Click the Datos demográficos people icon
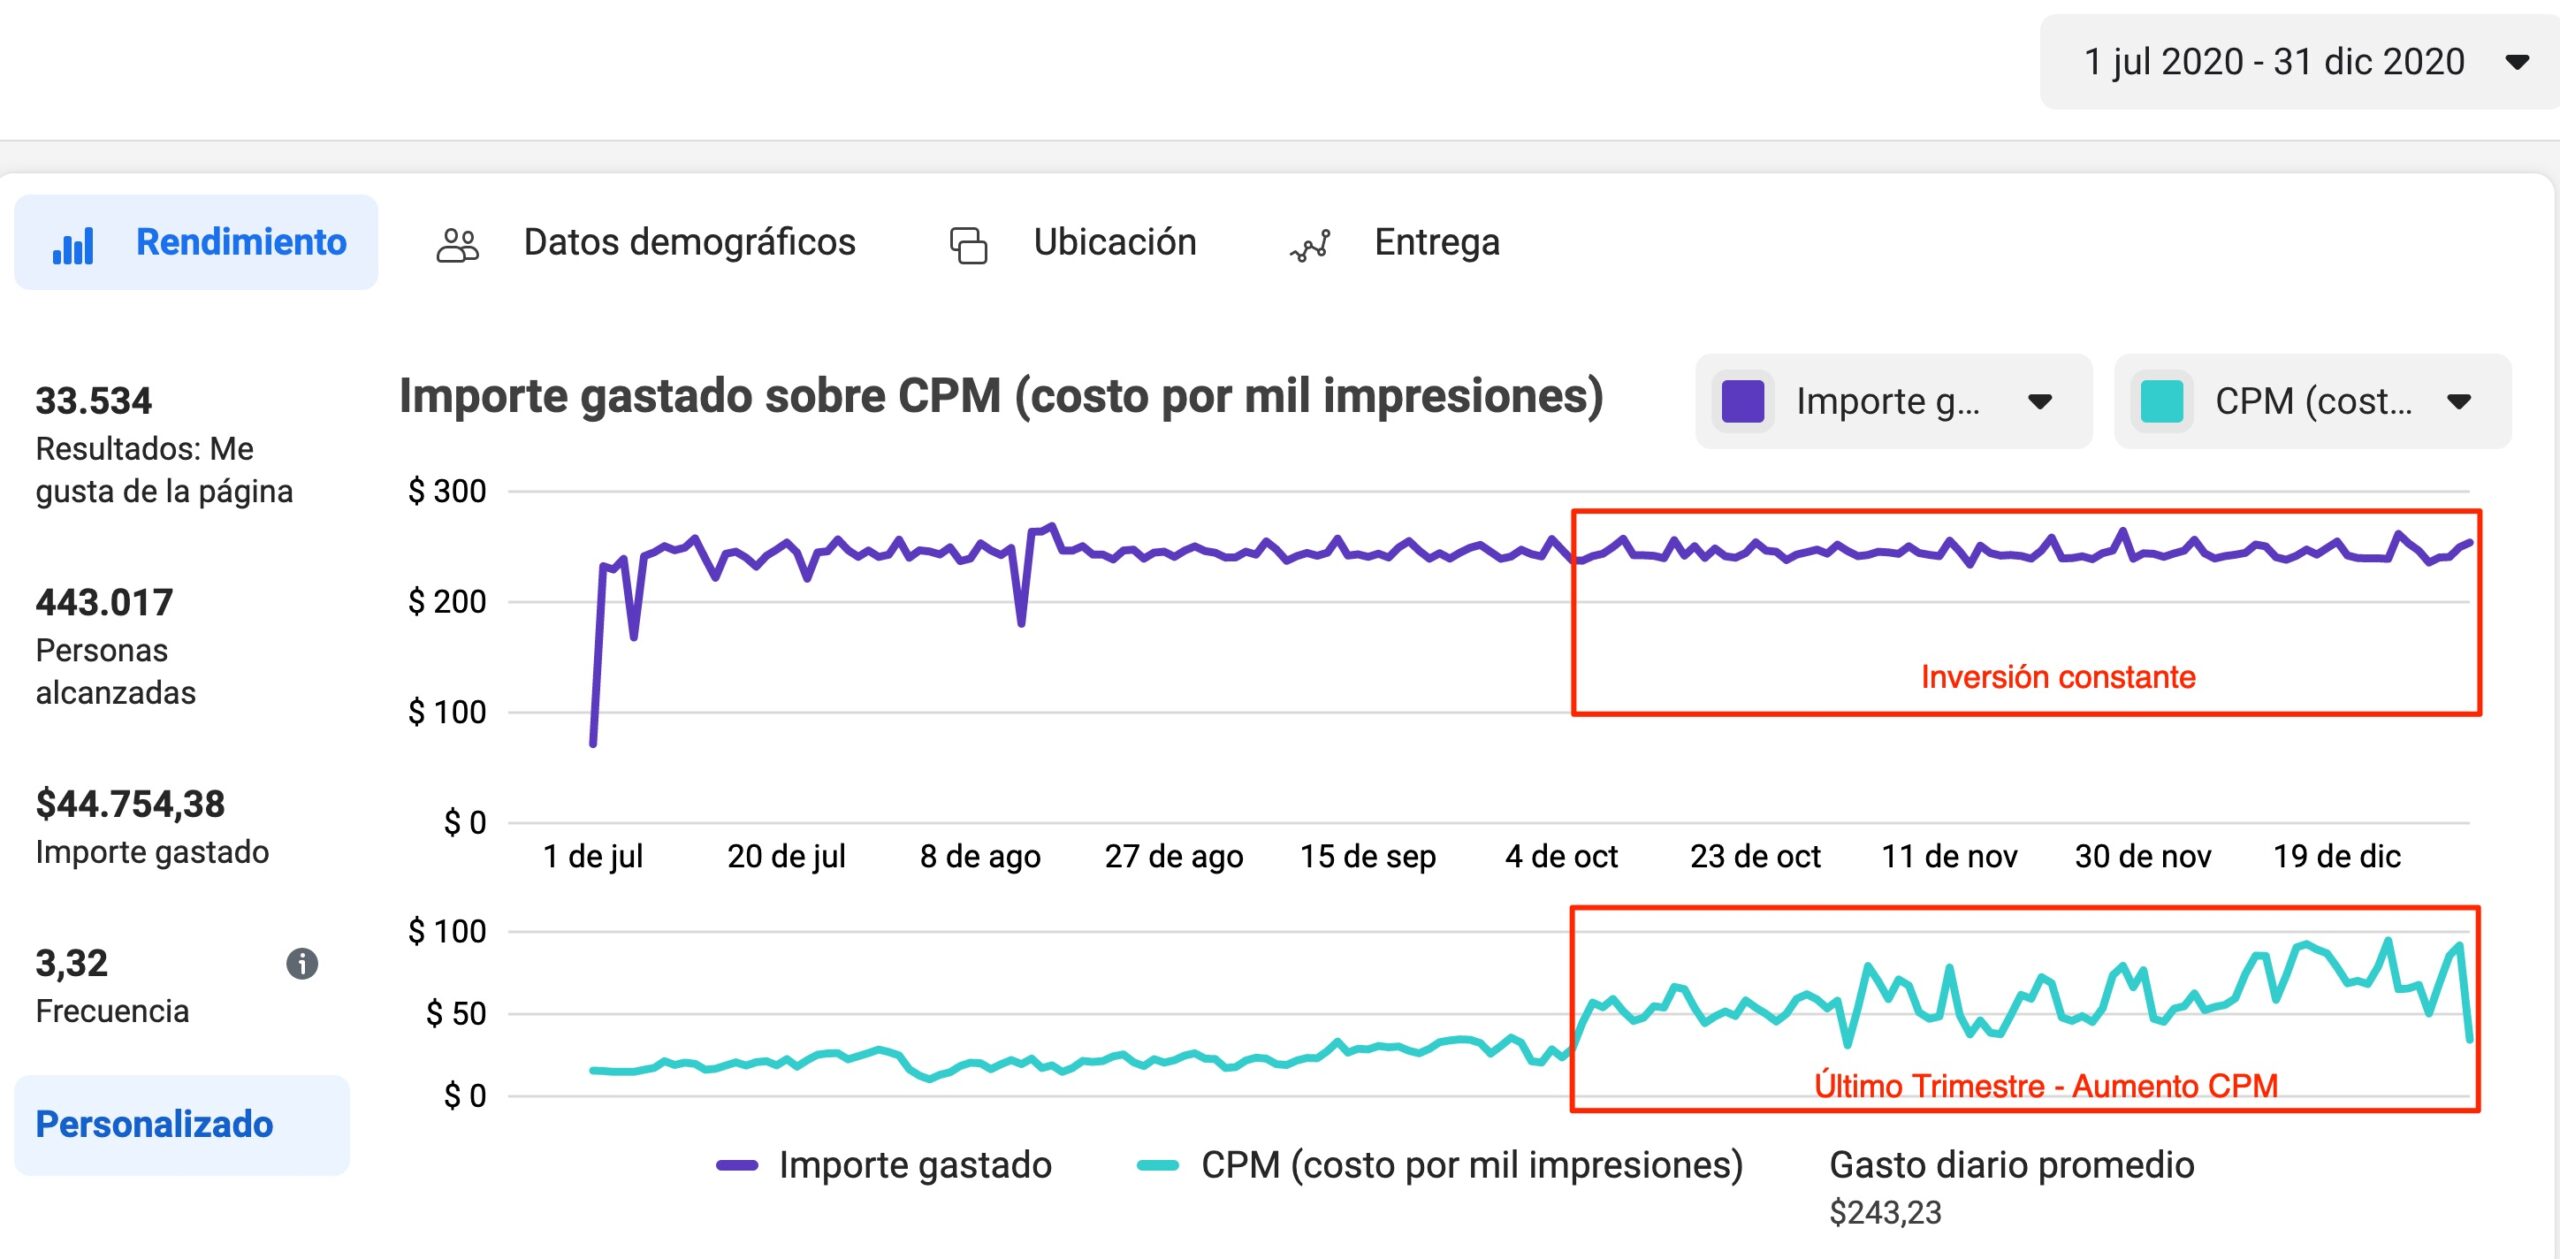 click(x=457, y=244)
